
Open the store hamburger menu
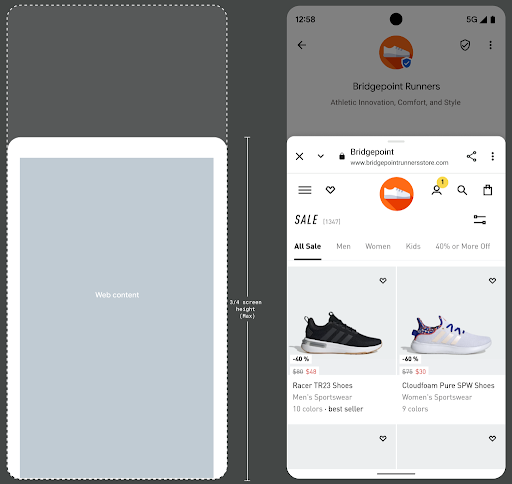[x=305, y=190]
